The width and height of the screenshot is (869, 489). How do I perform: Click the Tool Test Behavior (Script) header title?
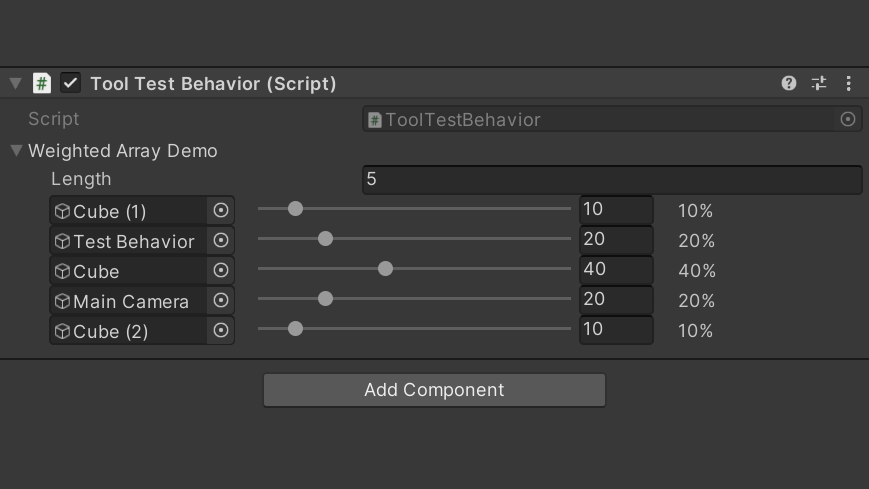pyautogui.click(x=213, y=83)
